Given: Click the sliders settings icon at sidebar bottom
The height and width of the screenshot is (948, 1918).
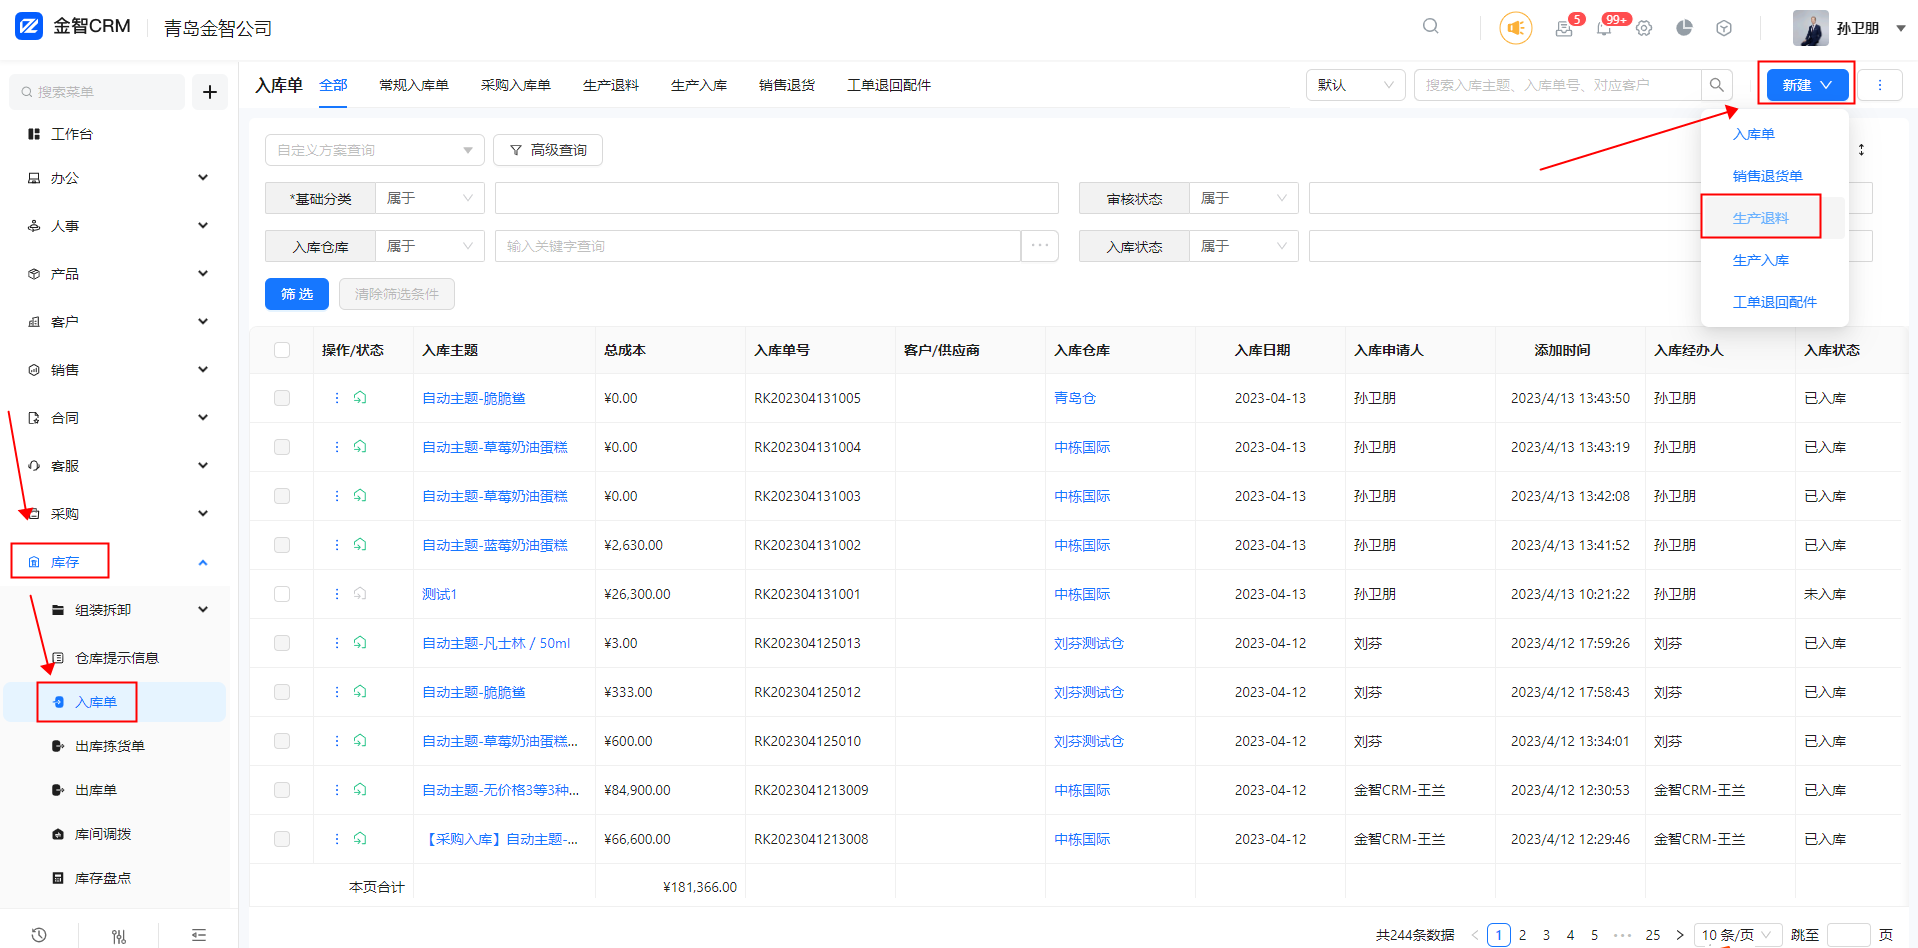Looking at the screenshot, I should tap(119, 936).
